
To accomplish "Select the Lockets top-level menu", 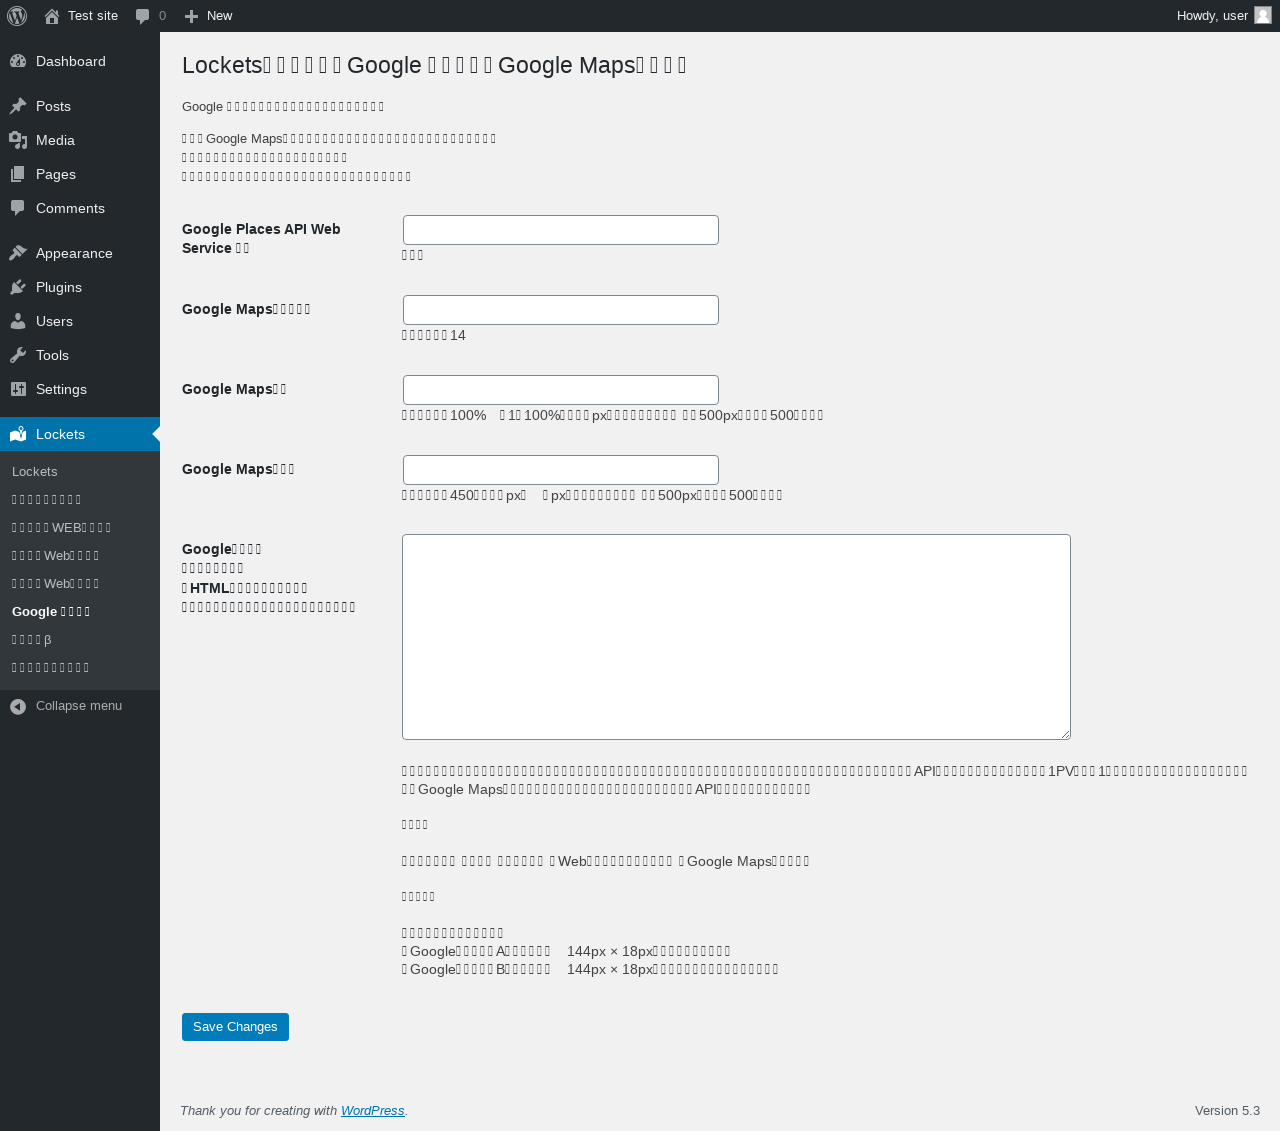I will pyautogui.click(x=80, y=434).
